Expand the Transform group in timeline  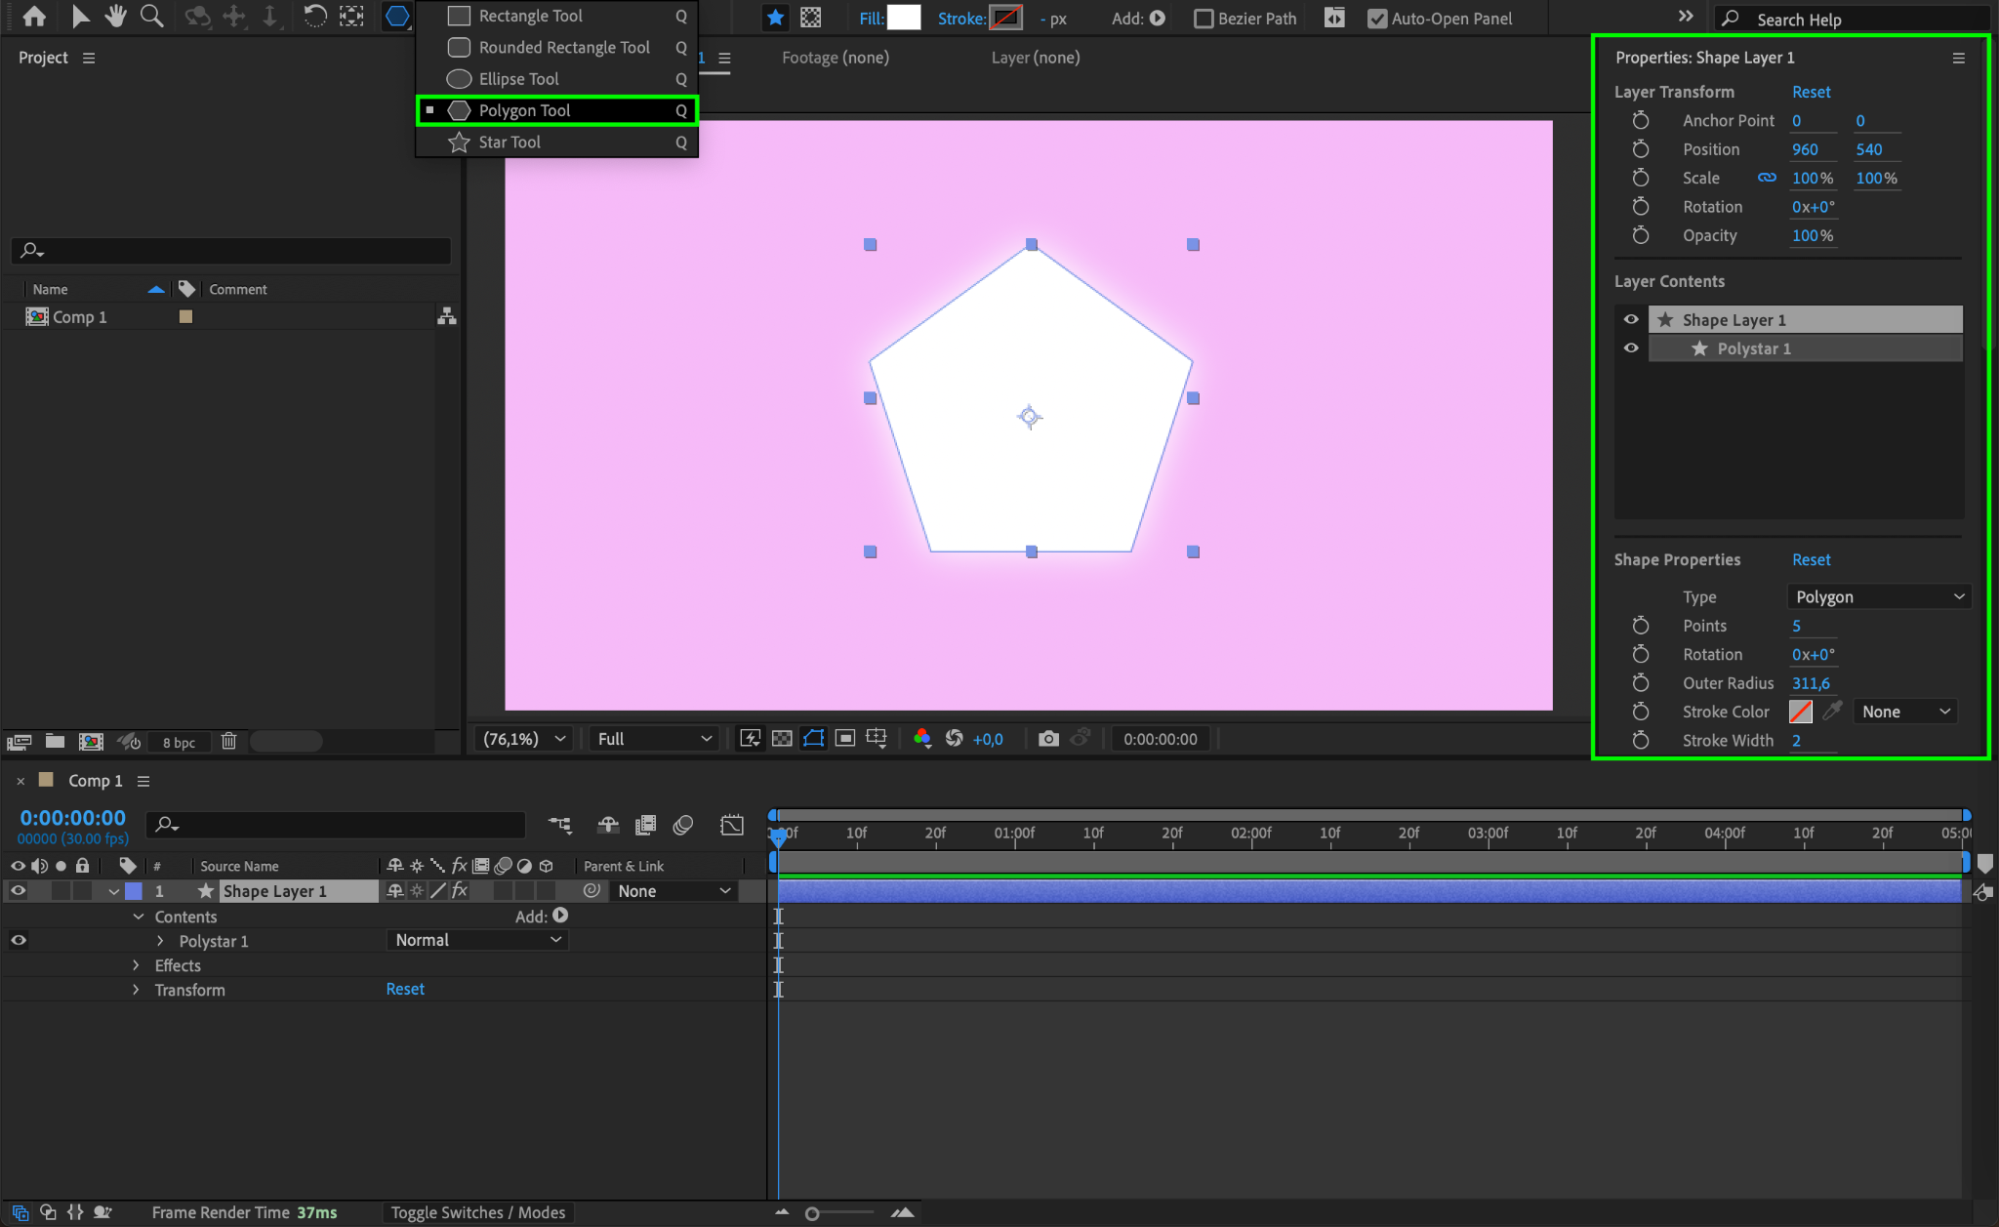click(x=137, y=990)
